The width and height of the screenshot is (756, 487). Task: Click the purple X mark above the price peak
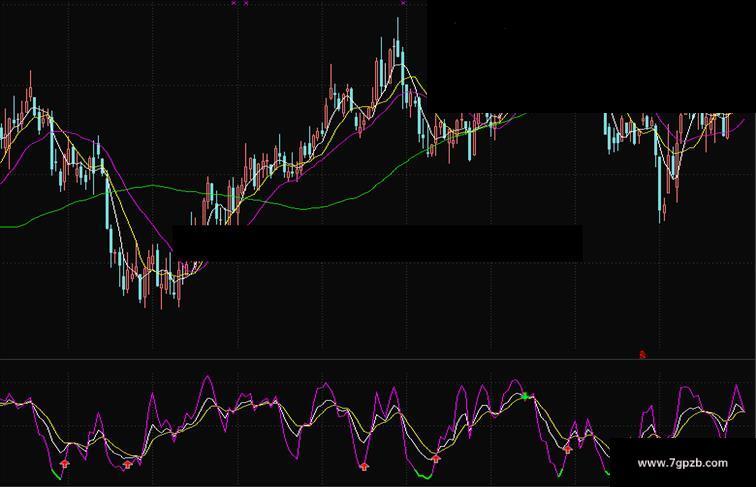coord(404,3)
